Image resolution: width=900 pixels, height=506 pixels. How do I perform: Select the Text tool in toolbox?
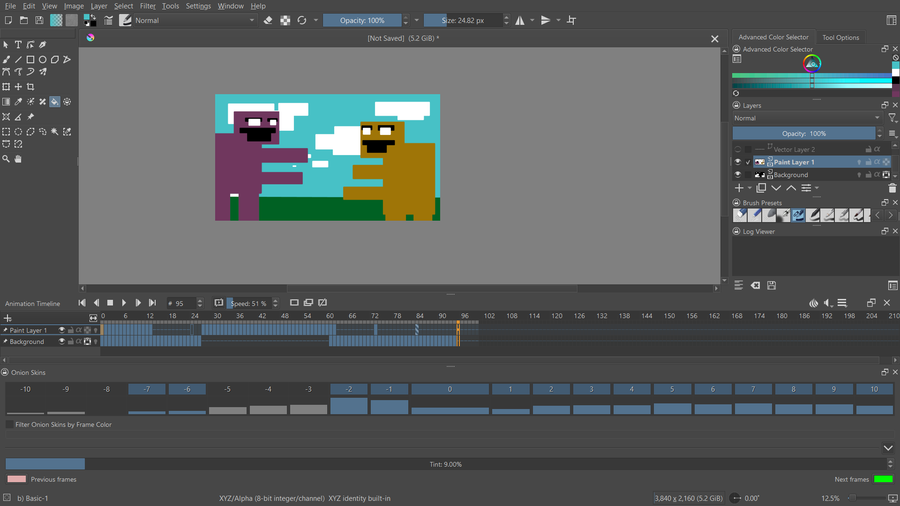coord(18,44)
